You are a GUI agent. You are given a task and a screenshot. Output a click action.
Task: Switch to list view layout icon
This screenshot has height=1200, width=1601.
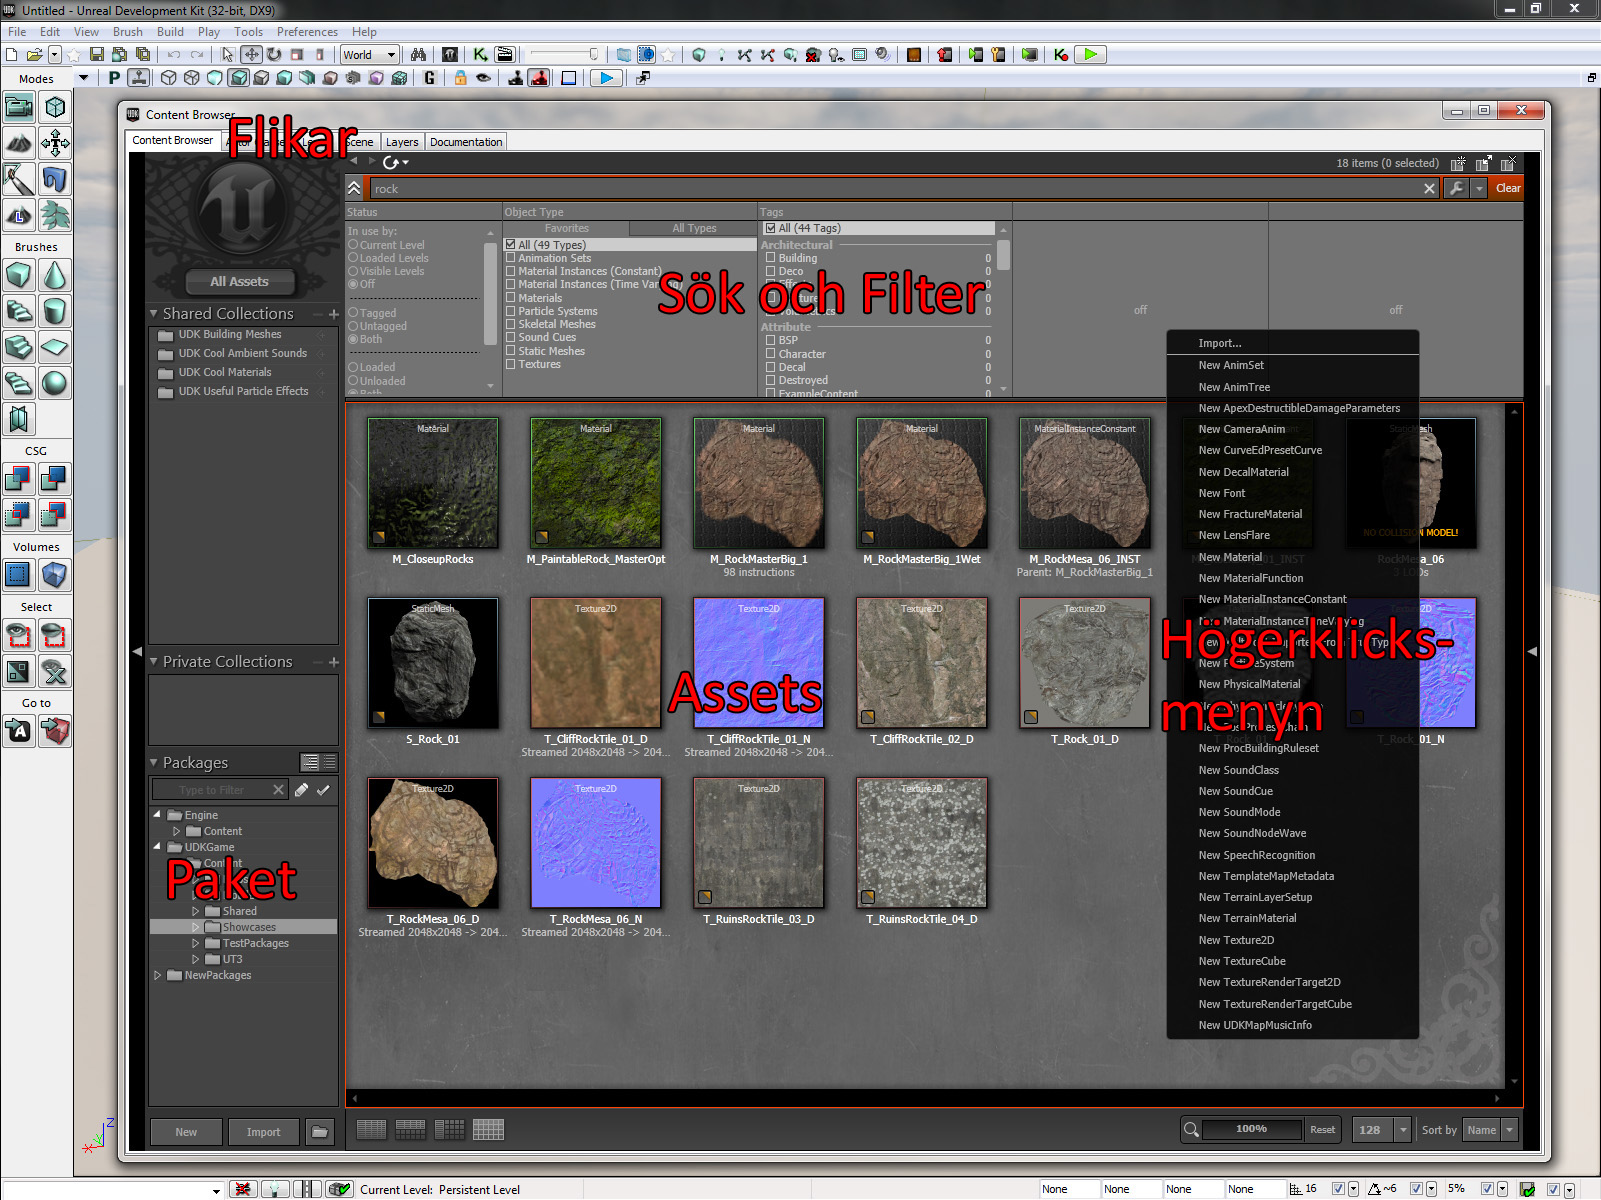[x=371, y=1130]
